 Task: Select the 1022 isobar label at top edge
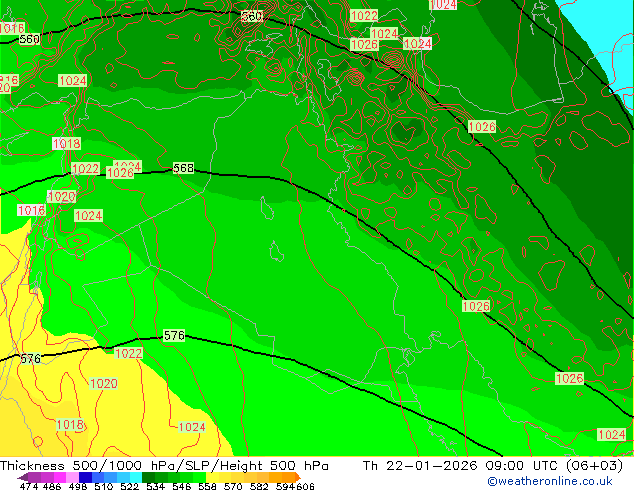364,16
